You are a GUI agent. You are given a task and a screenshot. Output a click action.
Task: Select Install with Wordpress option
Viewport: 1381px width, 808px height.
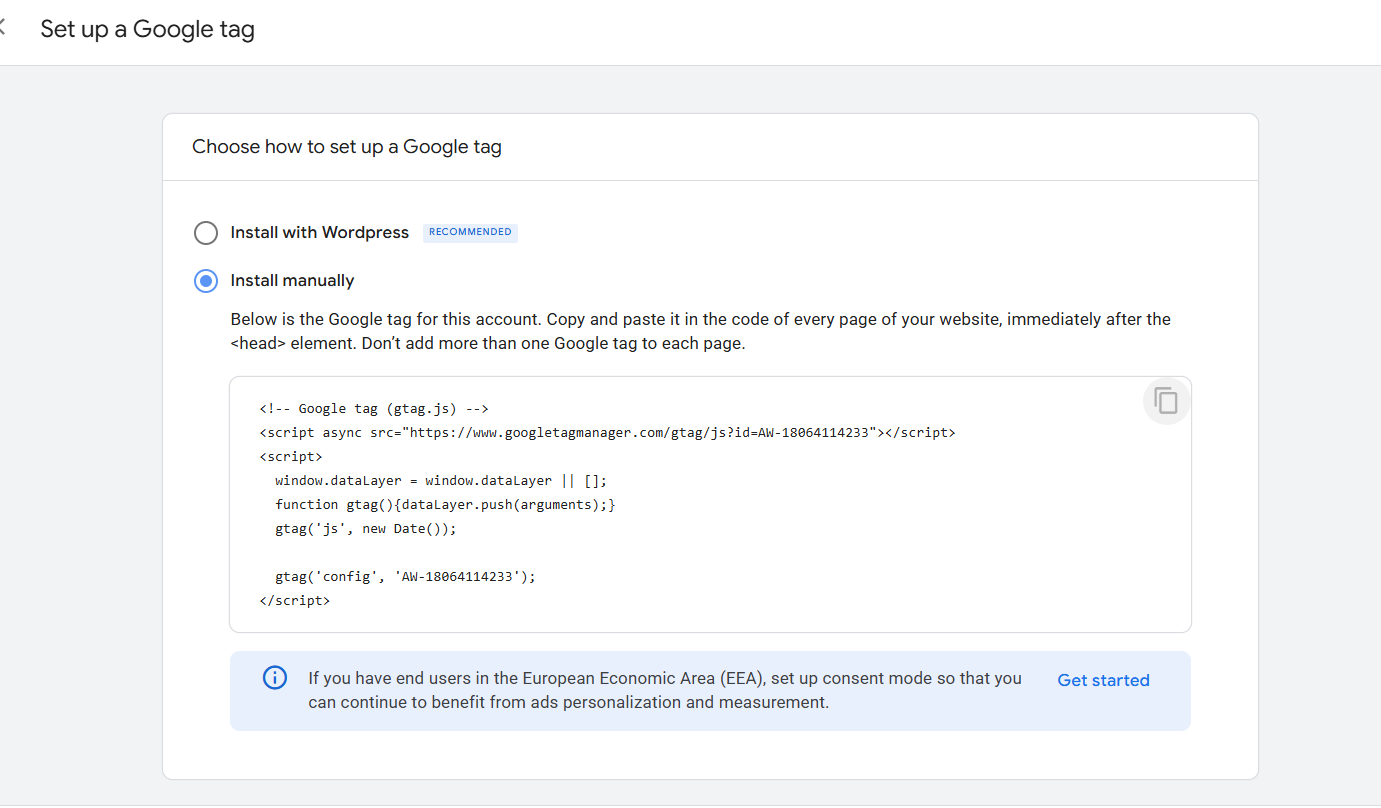point(205,233)
